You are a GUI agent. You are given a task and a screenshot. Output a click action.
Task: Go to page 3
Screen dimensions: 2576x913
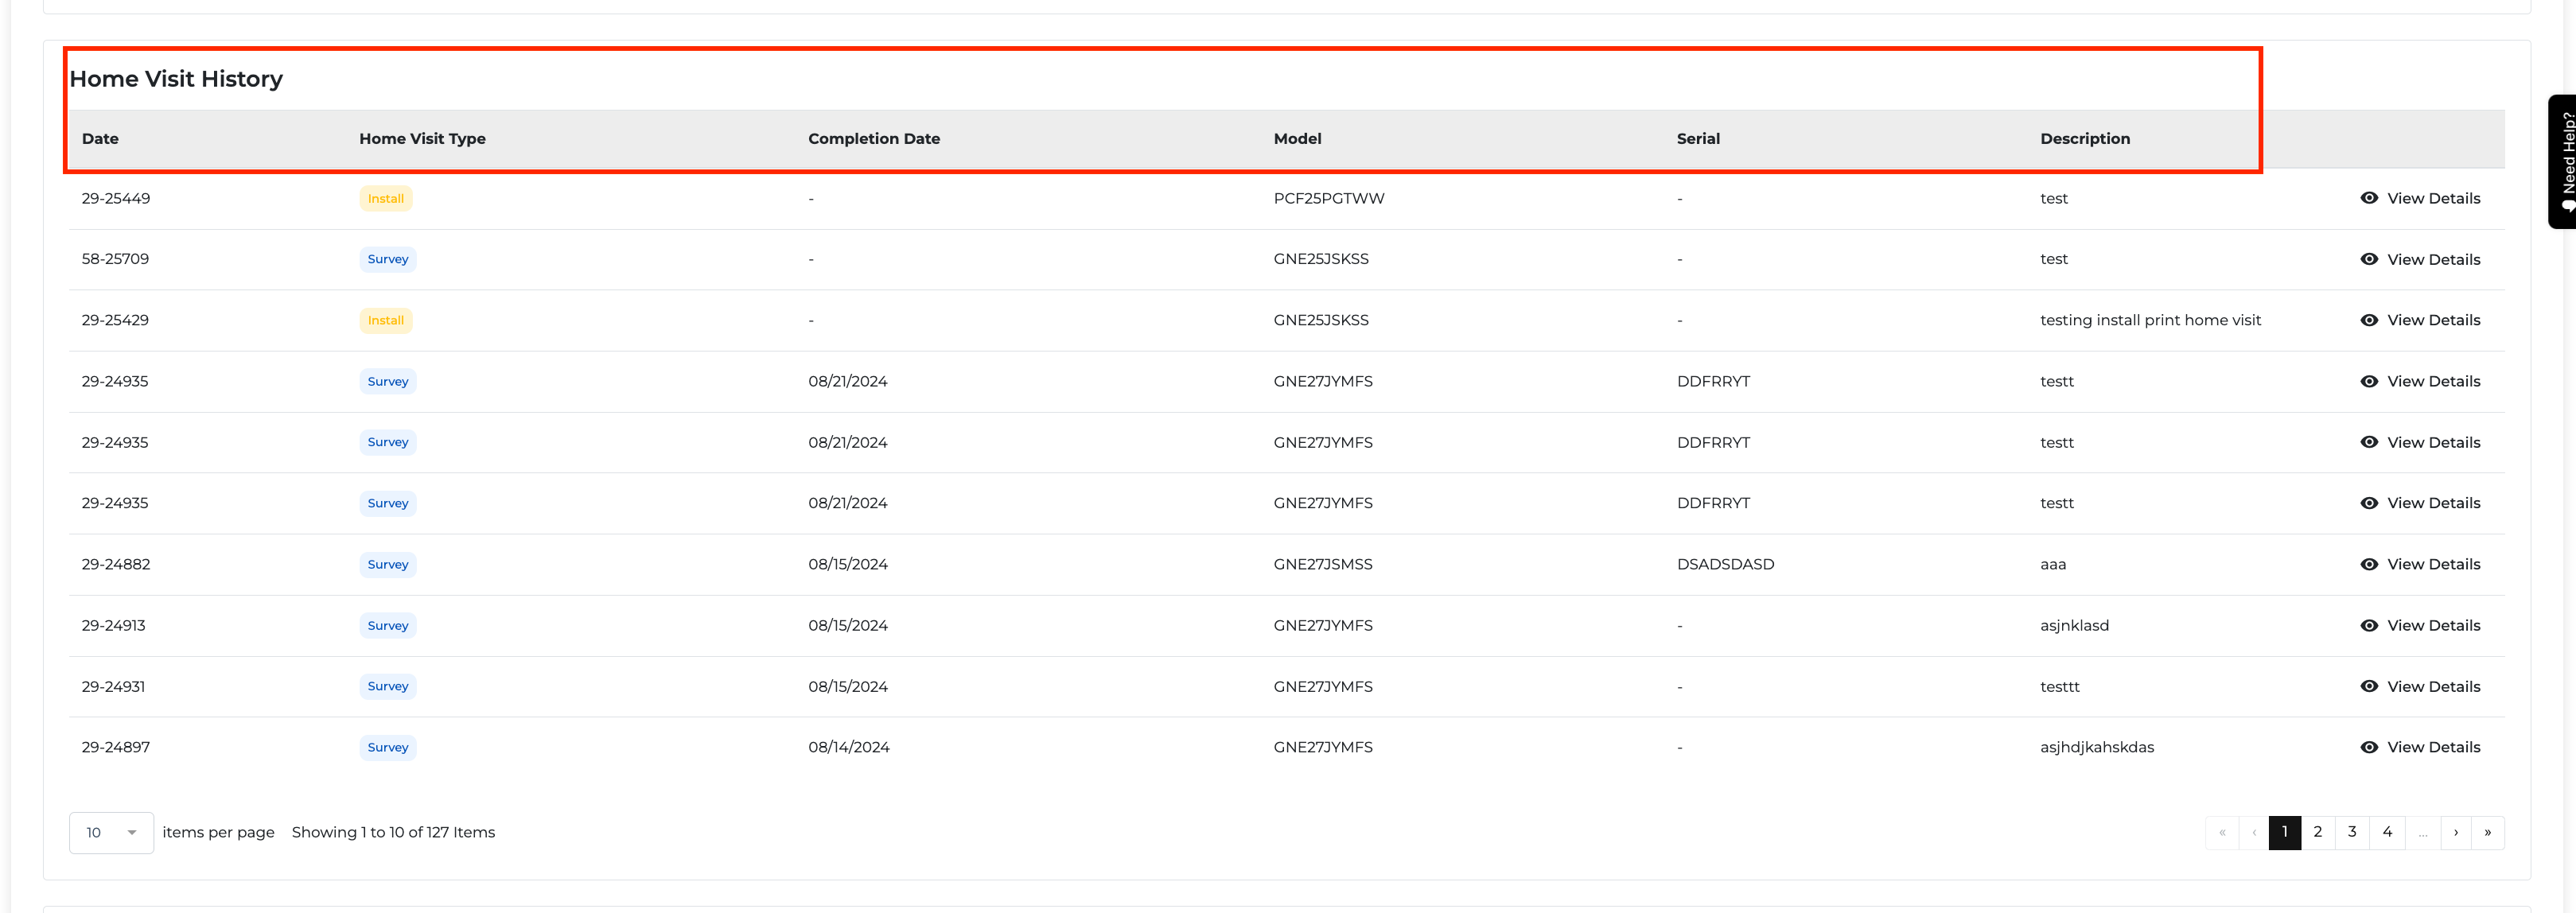point(2352,832)
